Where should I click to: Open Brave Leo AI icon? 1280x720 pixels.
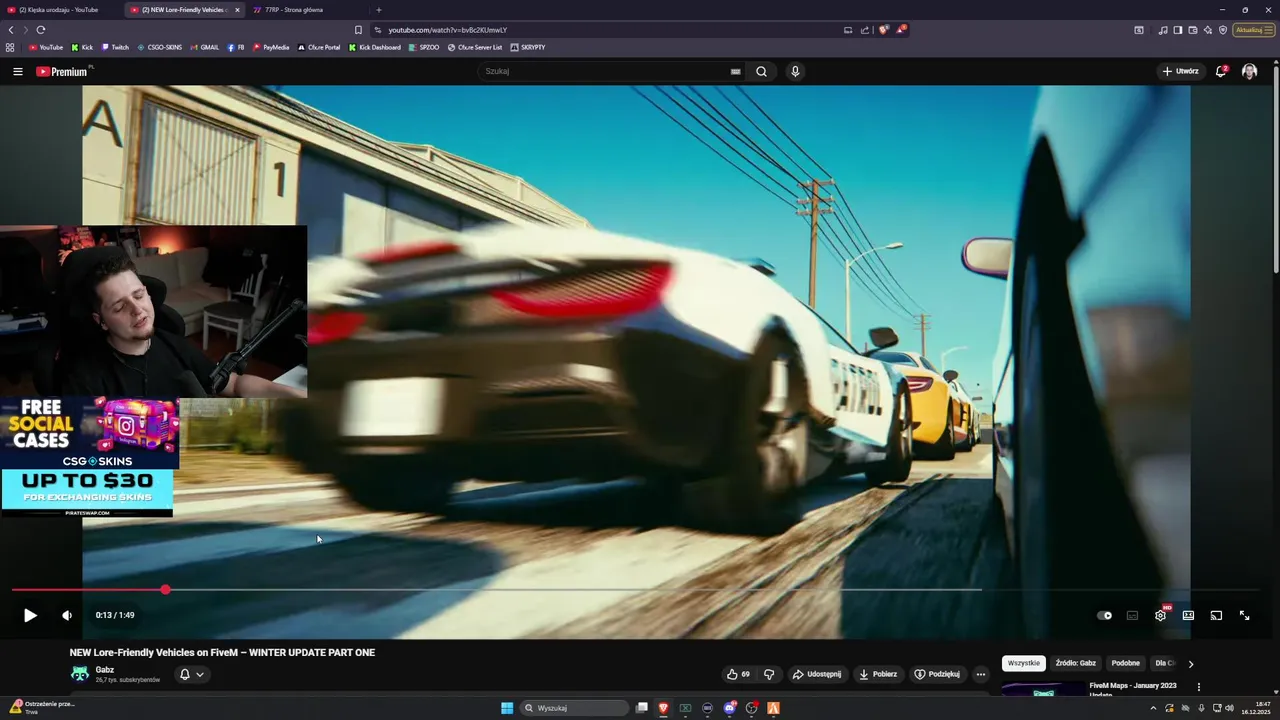pos(1208,30)
